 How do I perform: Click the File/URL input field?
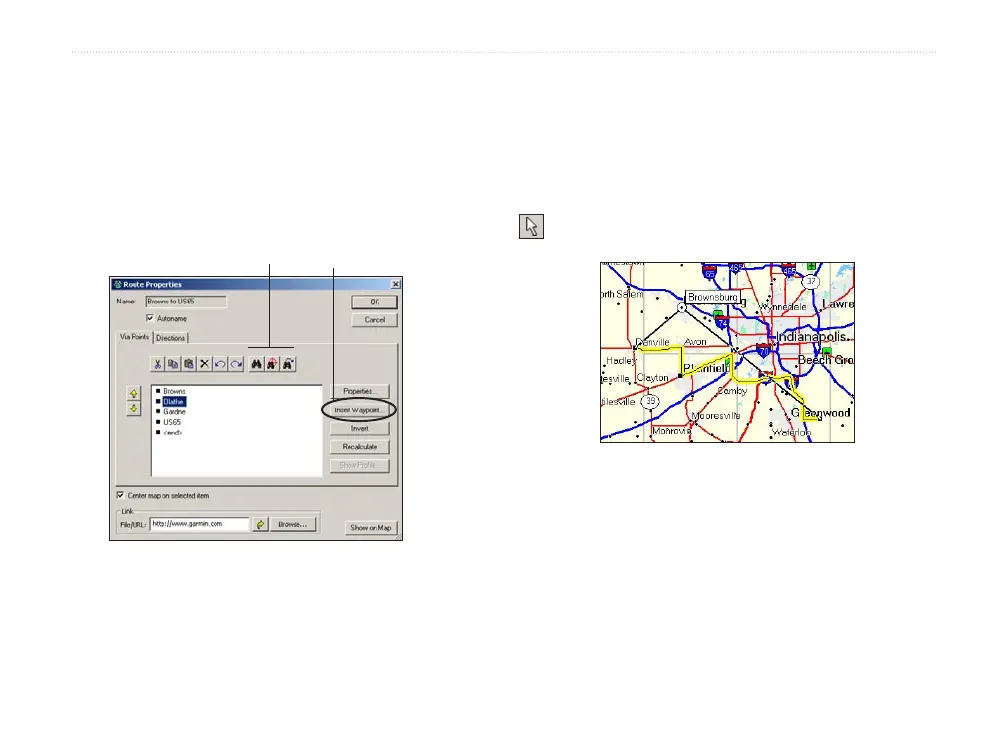(x=199, y=524)
